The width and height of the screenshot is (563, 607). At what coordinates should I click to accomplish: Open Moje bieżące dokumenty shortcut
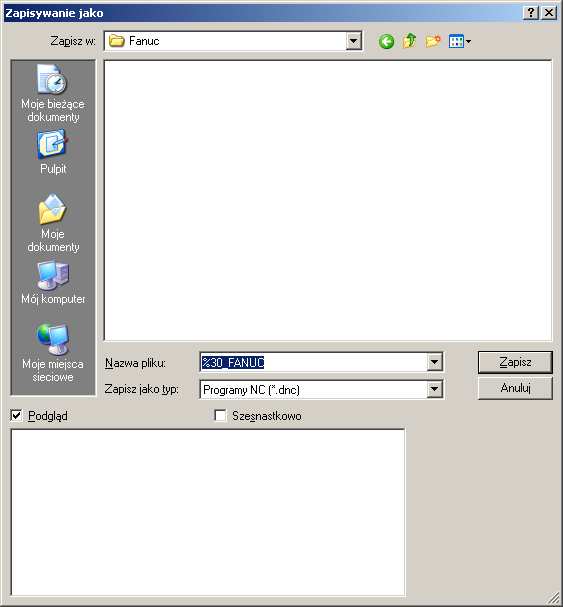coord(53,93)
